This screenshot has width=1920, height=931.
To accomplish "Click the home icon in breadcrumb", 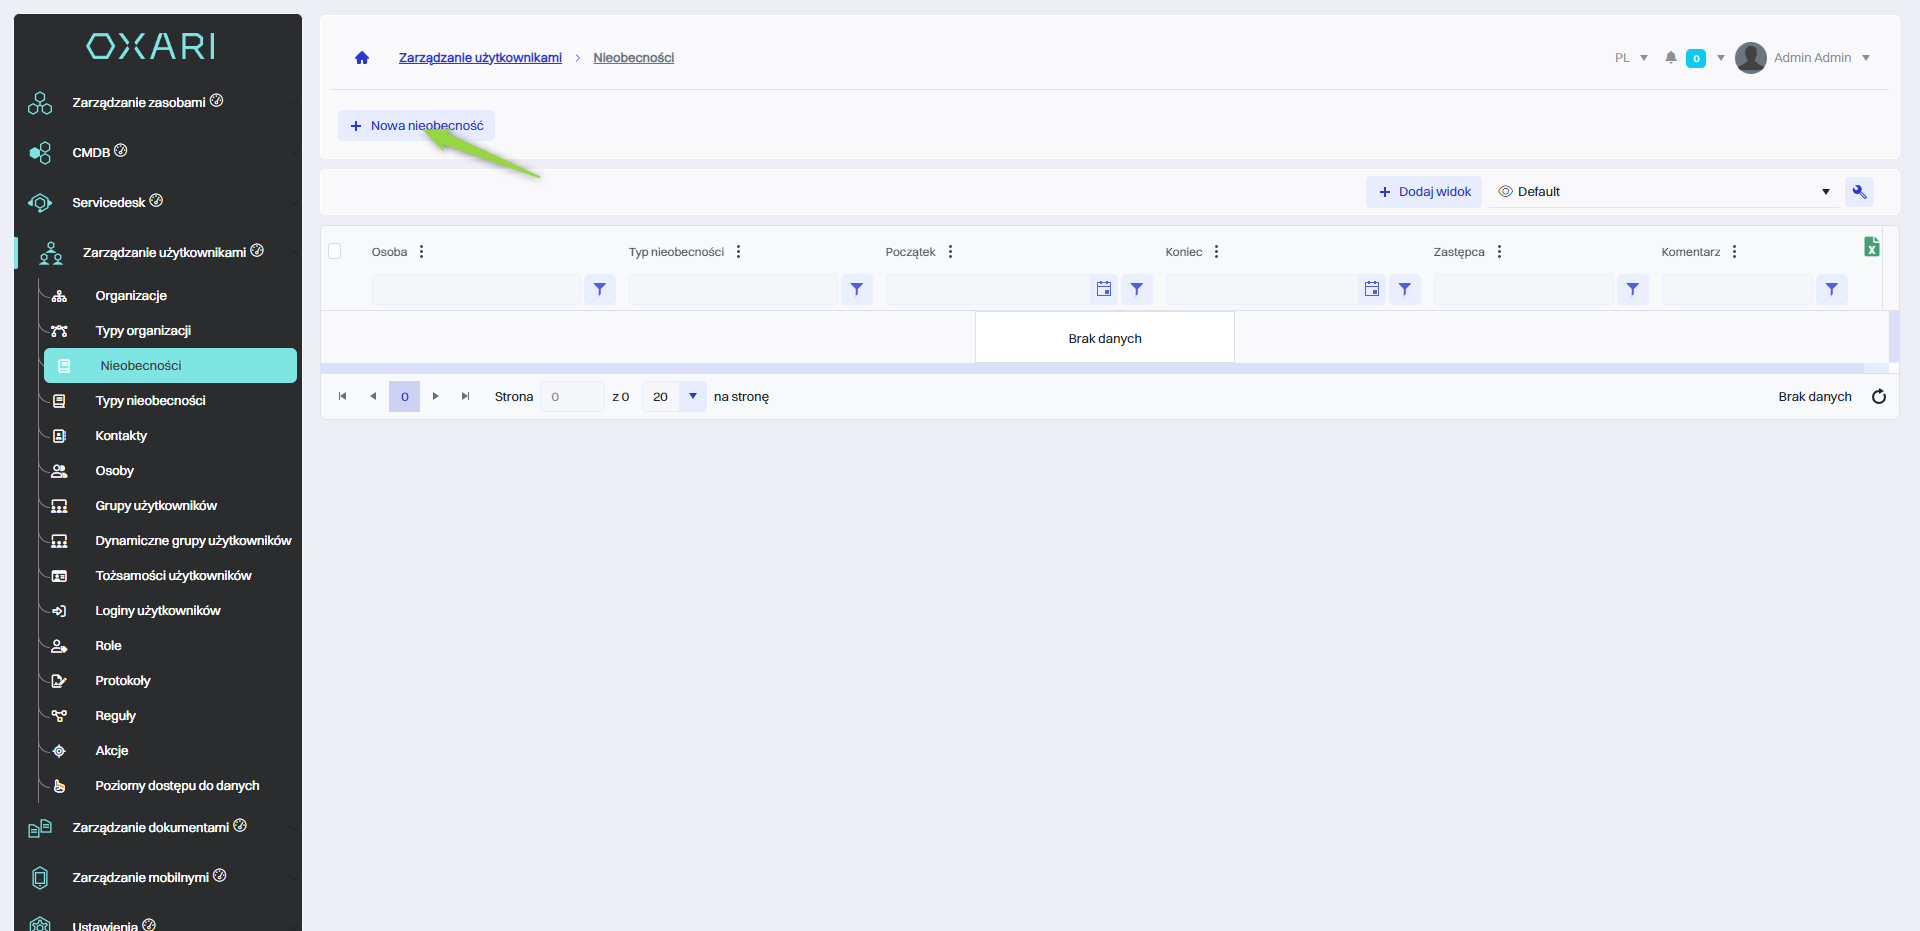I will tap(362, 58).
